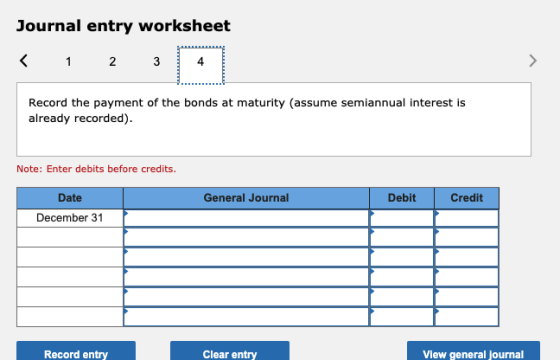Click the Date column header
This screenshot has width=560, height=360.
pos(70,198)
